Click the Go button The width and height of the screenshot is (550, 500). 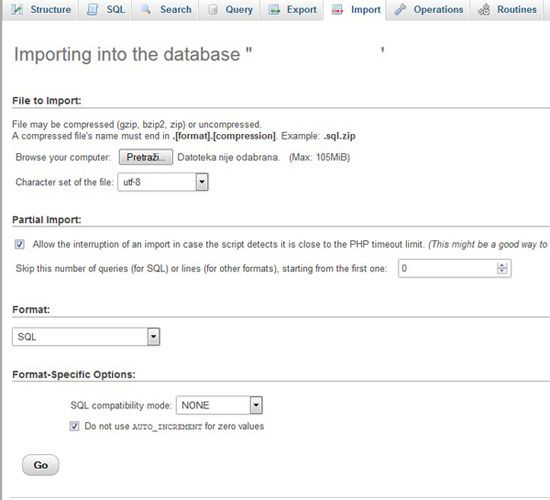tap(41, 465)
